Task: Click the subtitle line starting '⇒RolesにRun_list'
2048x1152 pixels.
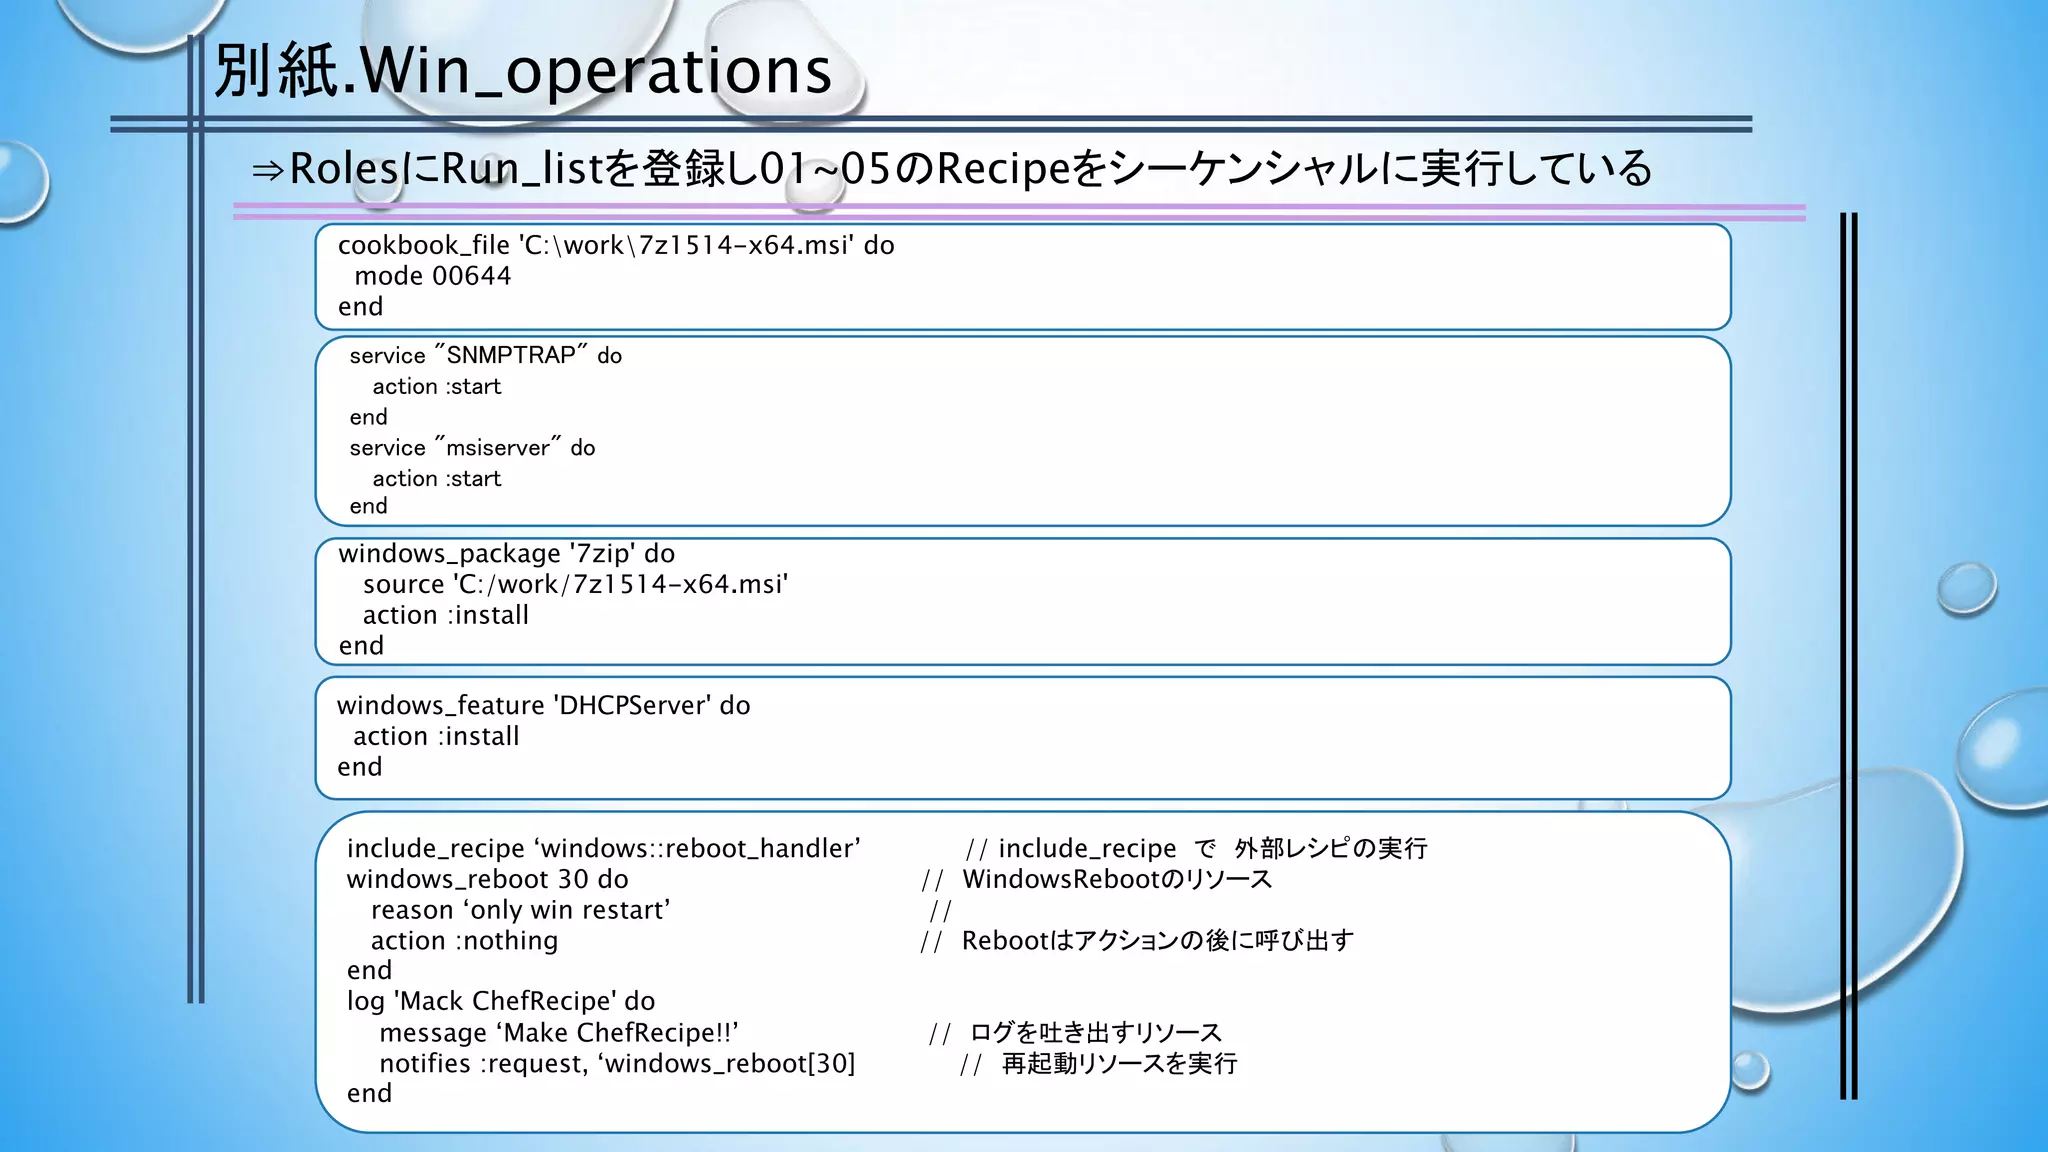Action: (952, 168)
